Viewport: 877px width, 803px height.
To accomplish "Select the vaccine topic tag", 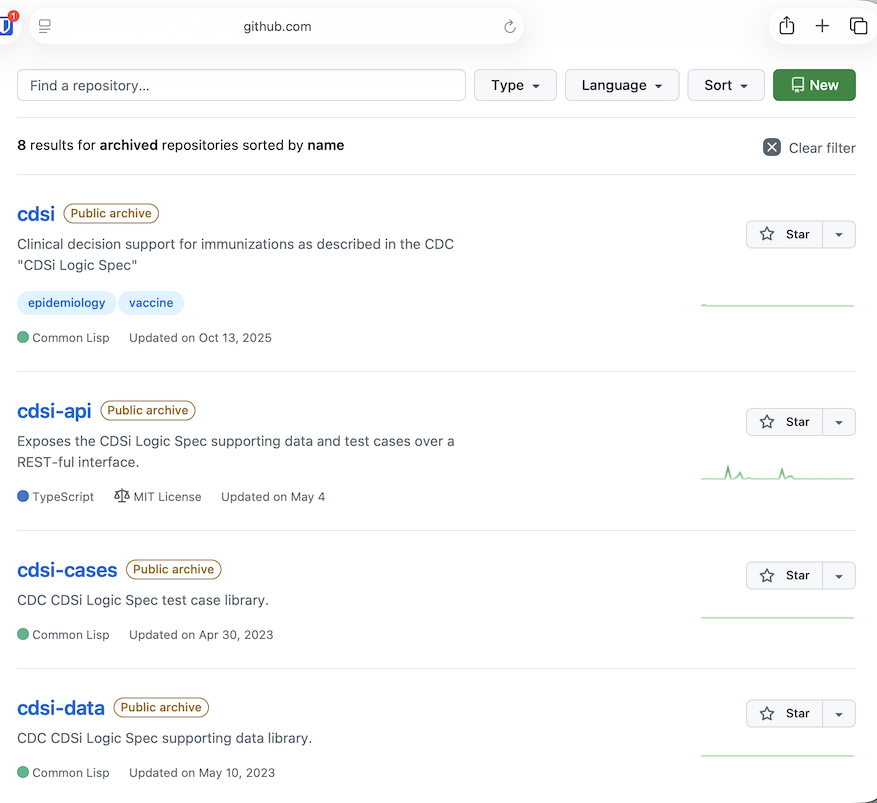I will click(151, 303).
